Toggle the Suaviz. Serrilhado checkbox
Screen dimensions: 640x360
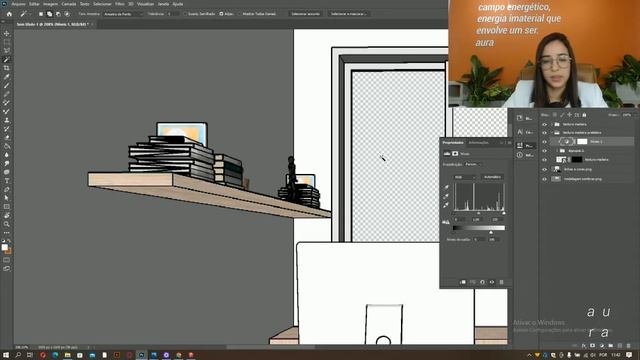[x=185, y=14]
